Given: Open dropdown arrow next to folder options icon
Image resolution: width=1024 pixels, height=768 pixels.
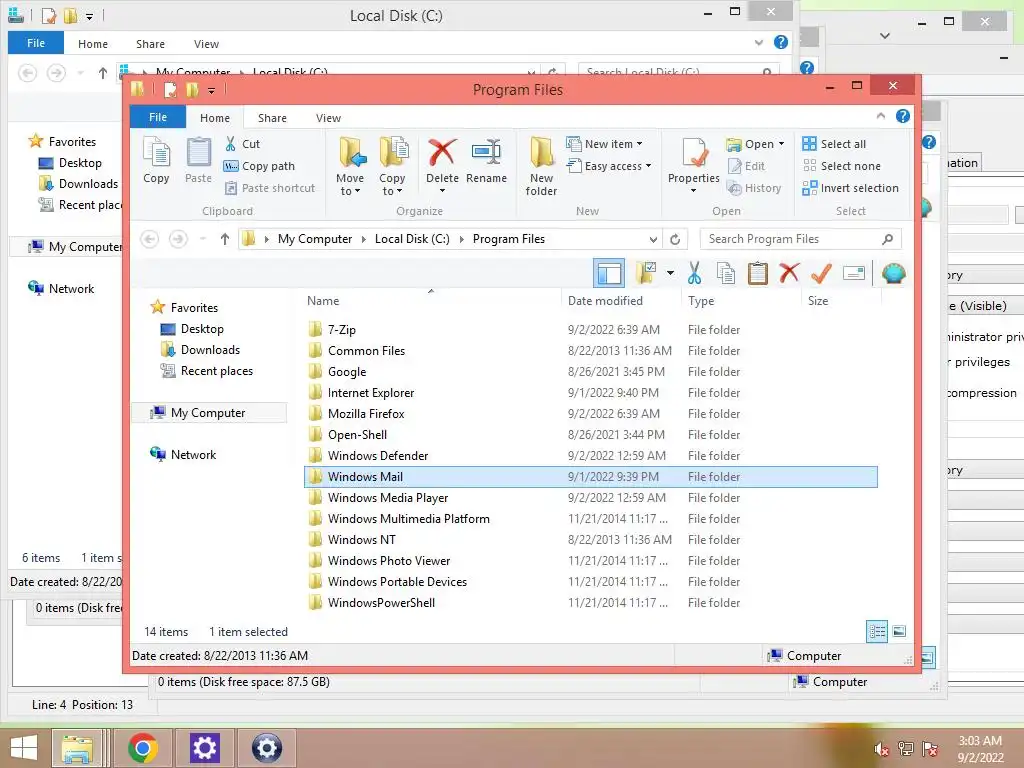Looking at the screenshot, I should click(x=670, y=273).
